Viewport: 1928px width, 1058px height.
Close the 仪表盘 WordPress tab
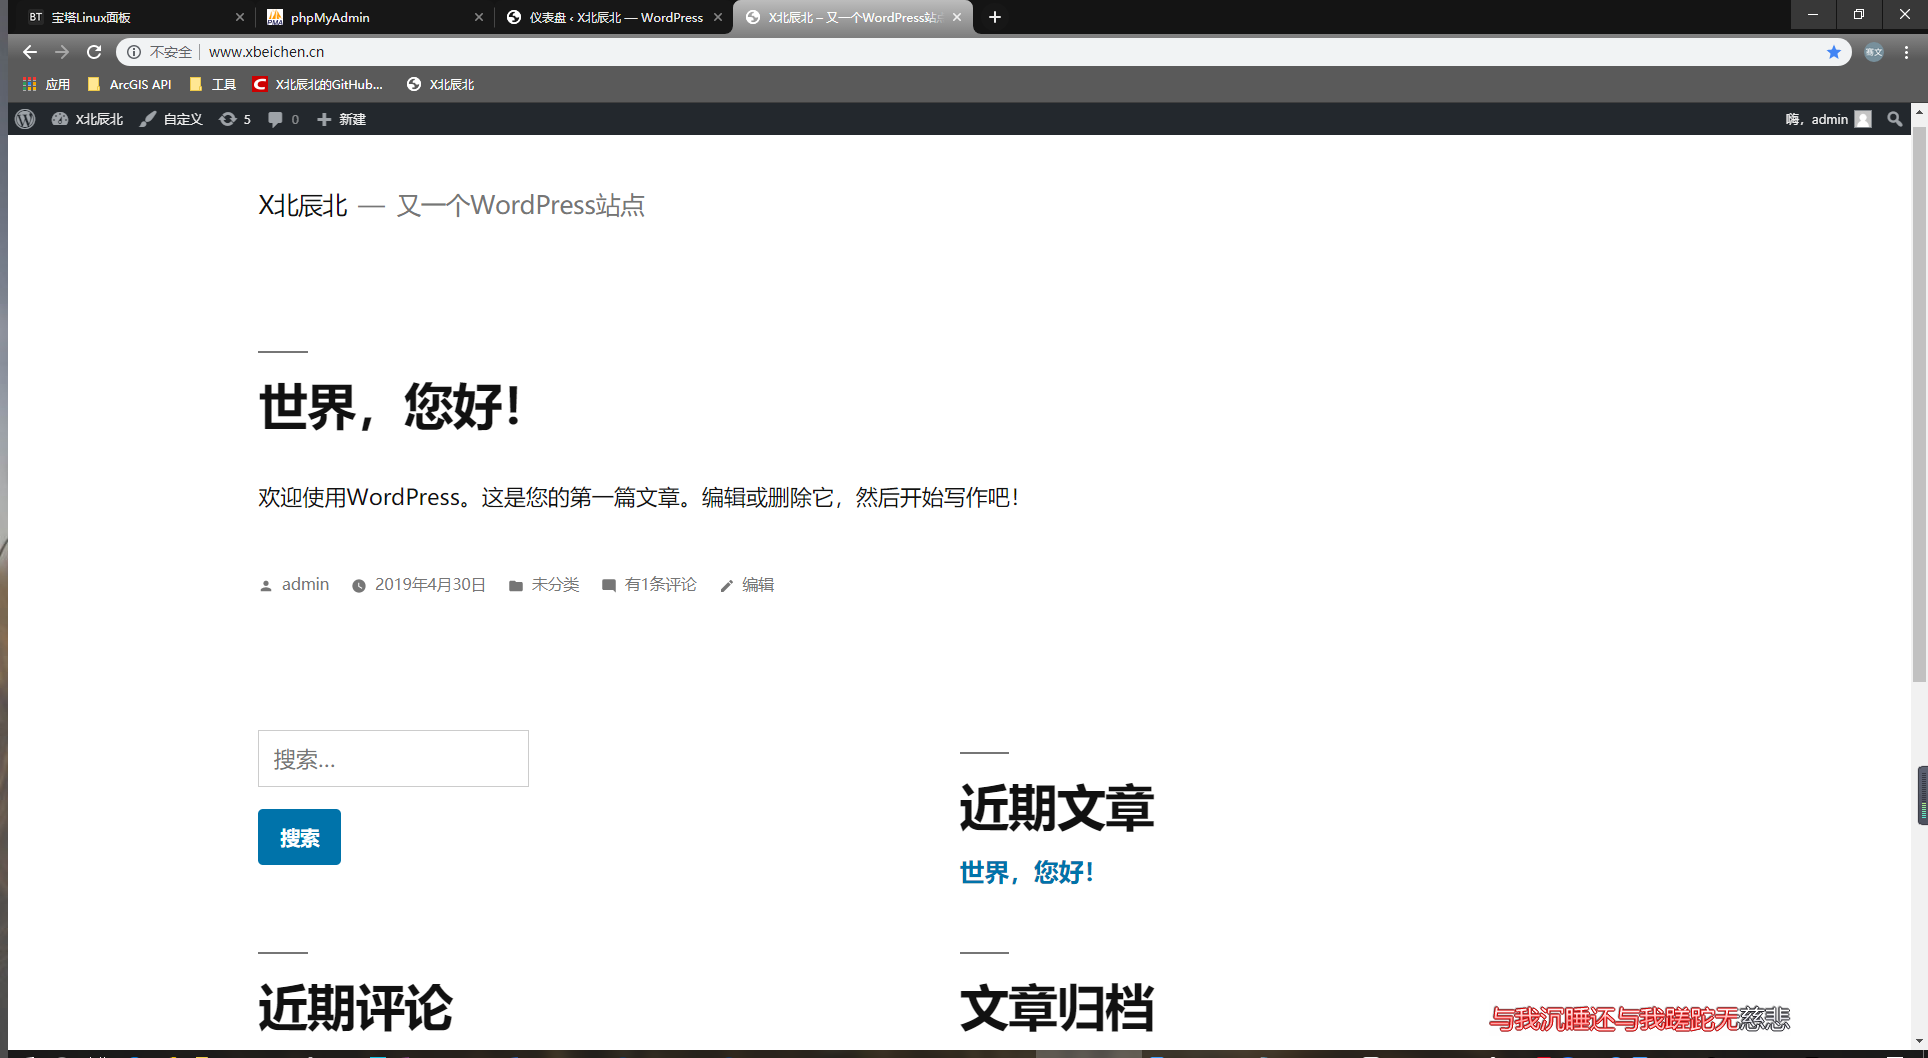tap(718, 17)
